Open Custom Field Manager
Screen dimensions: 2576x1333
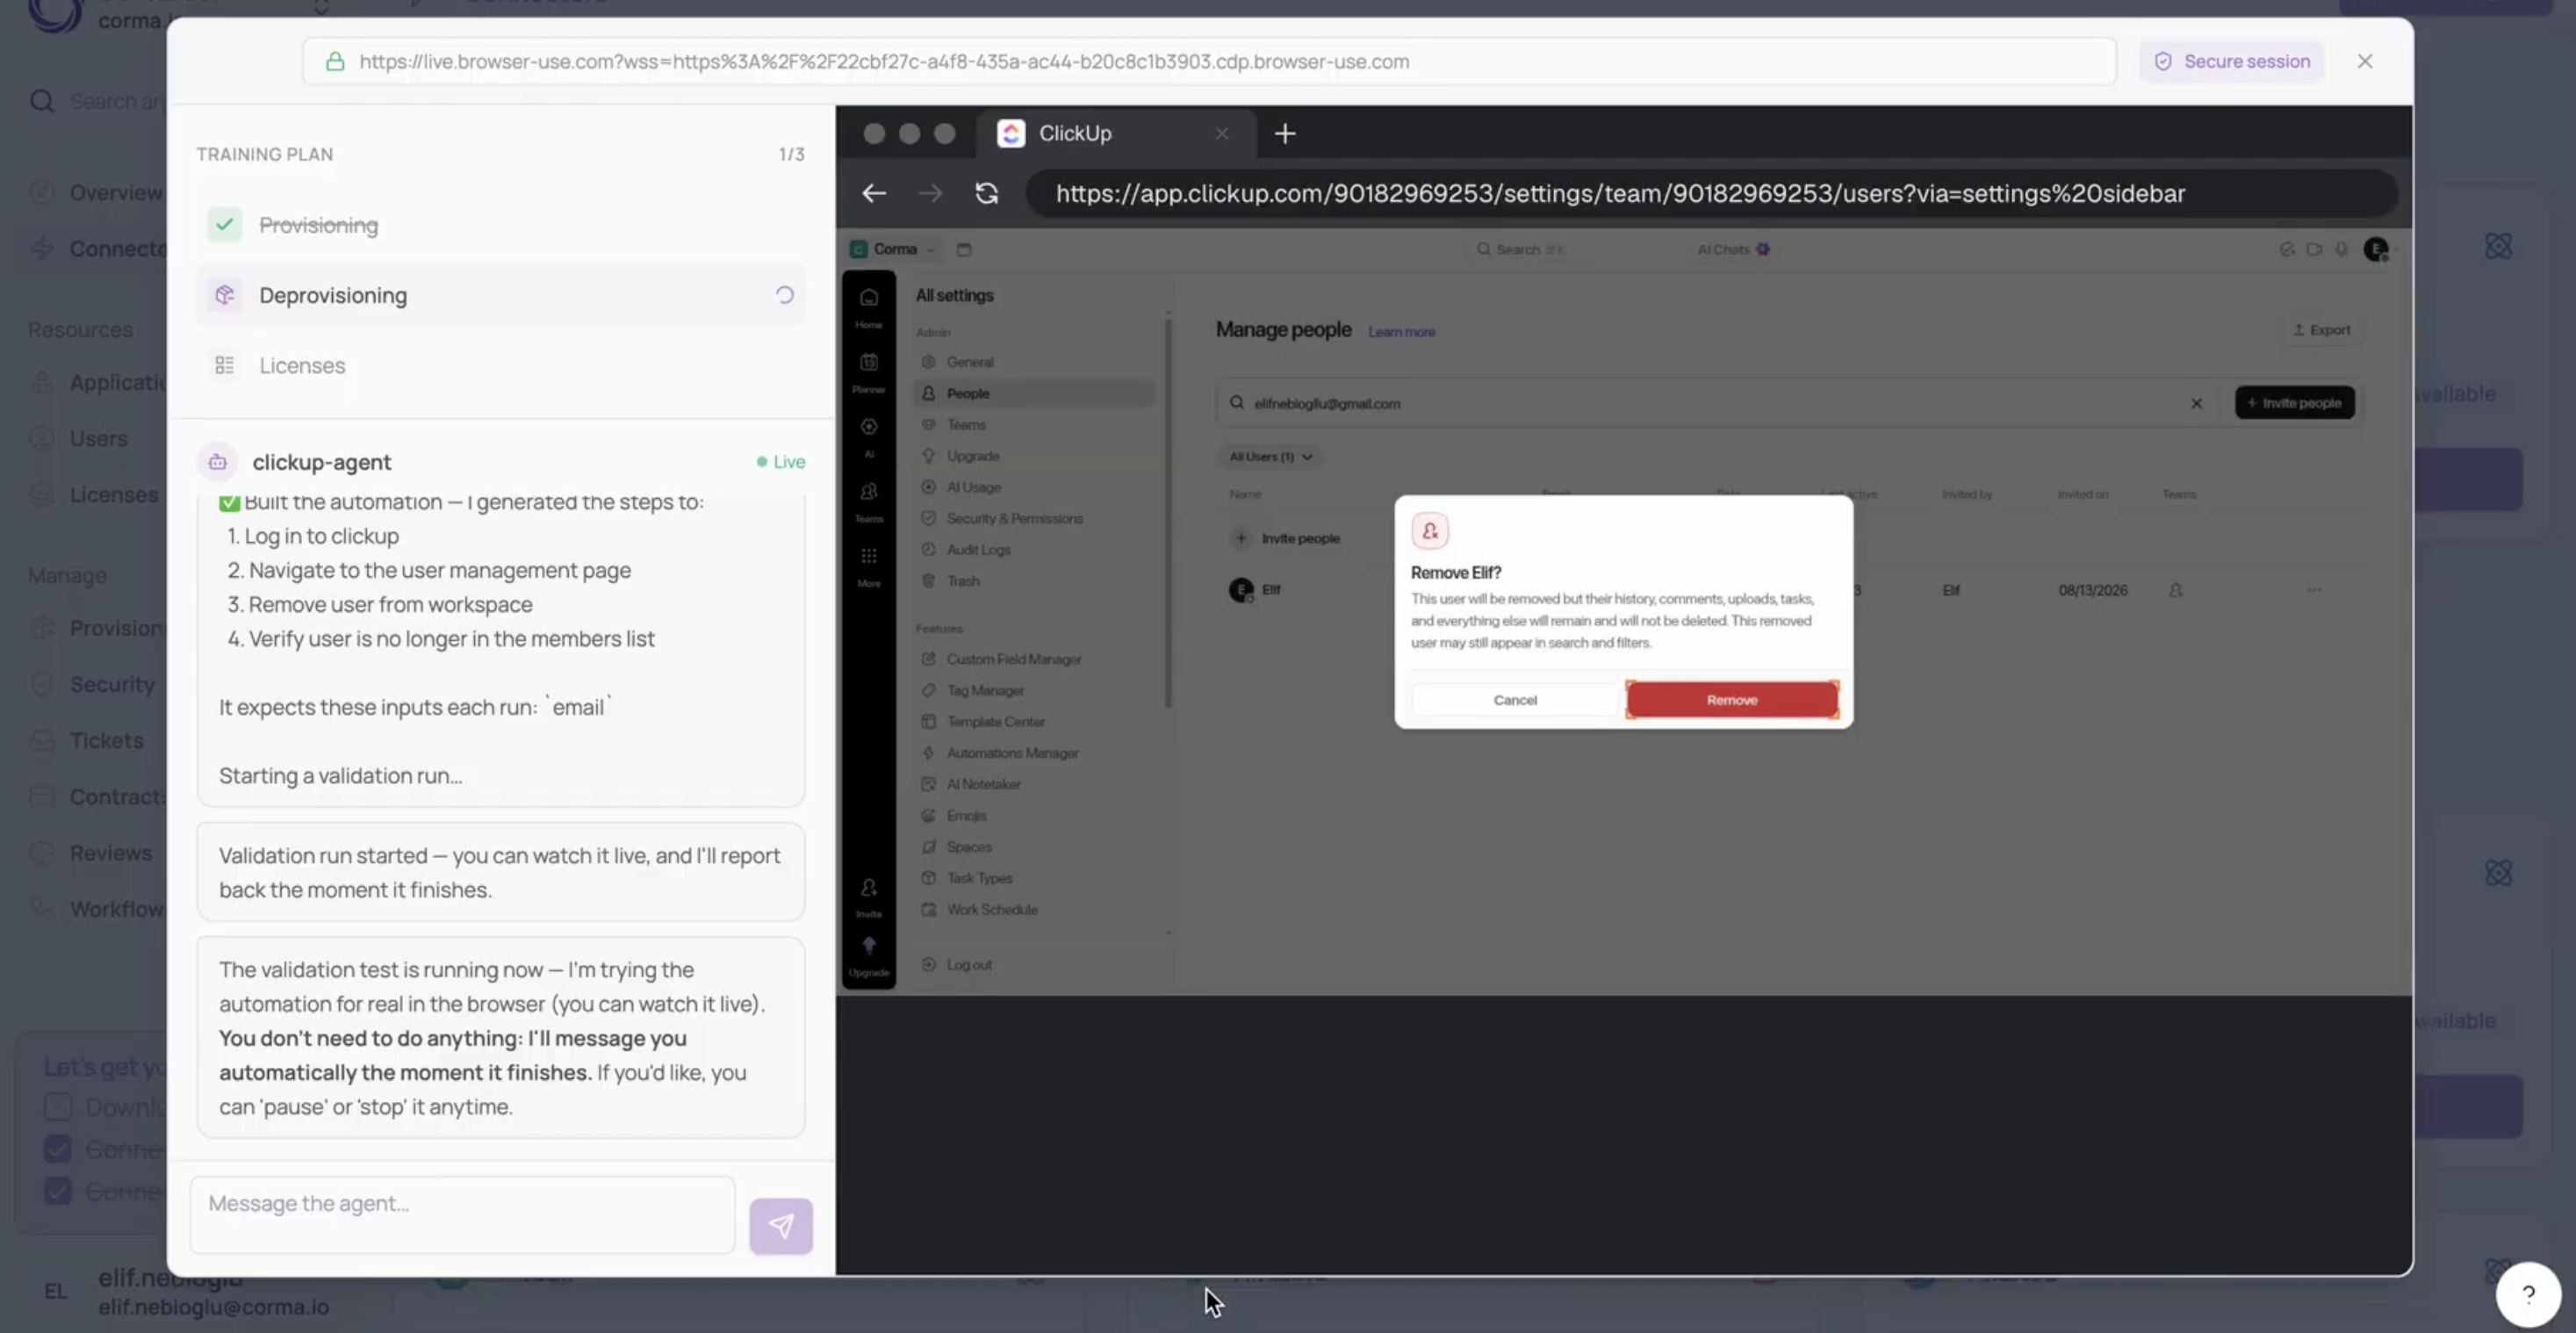coord(1034,659)
